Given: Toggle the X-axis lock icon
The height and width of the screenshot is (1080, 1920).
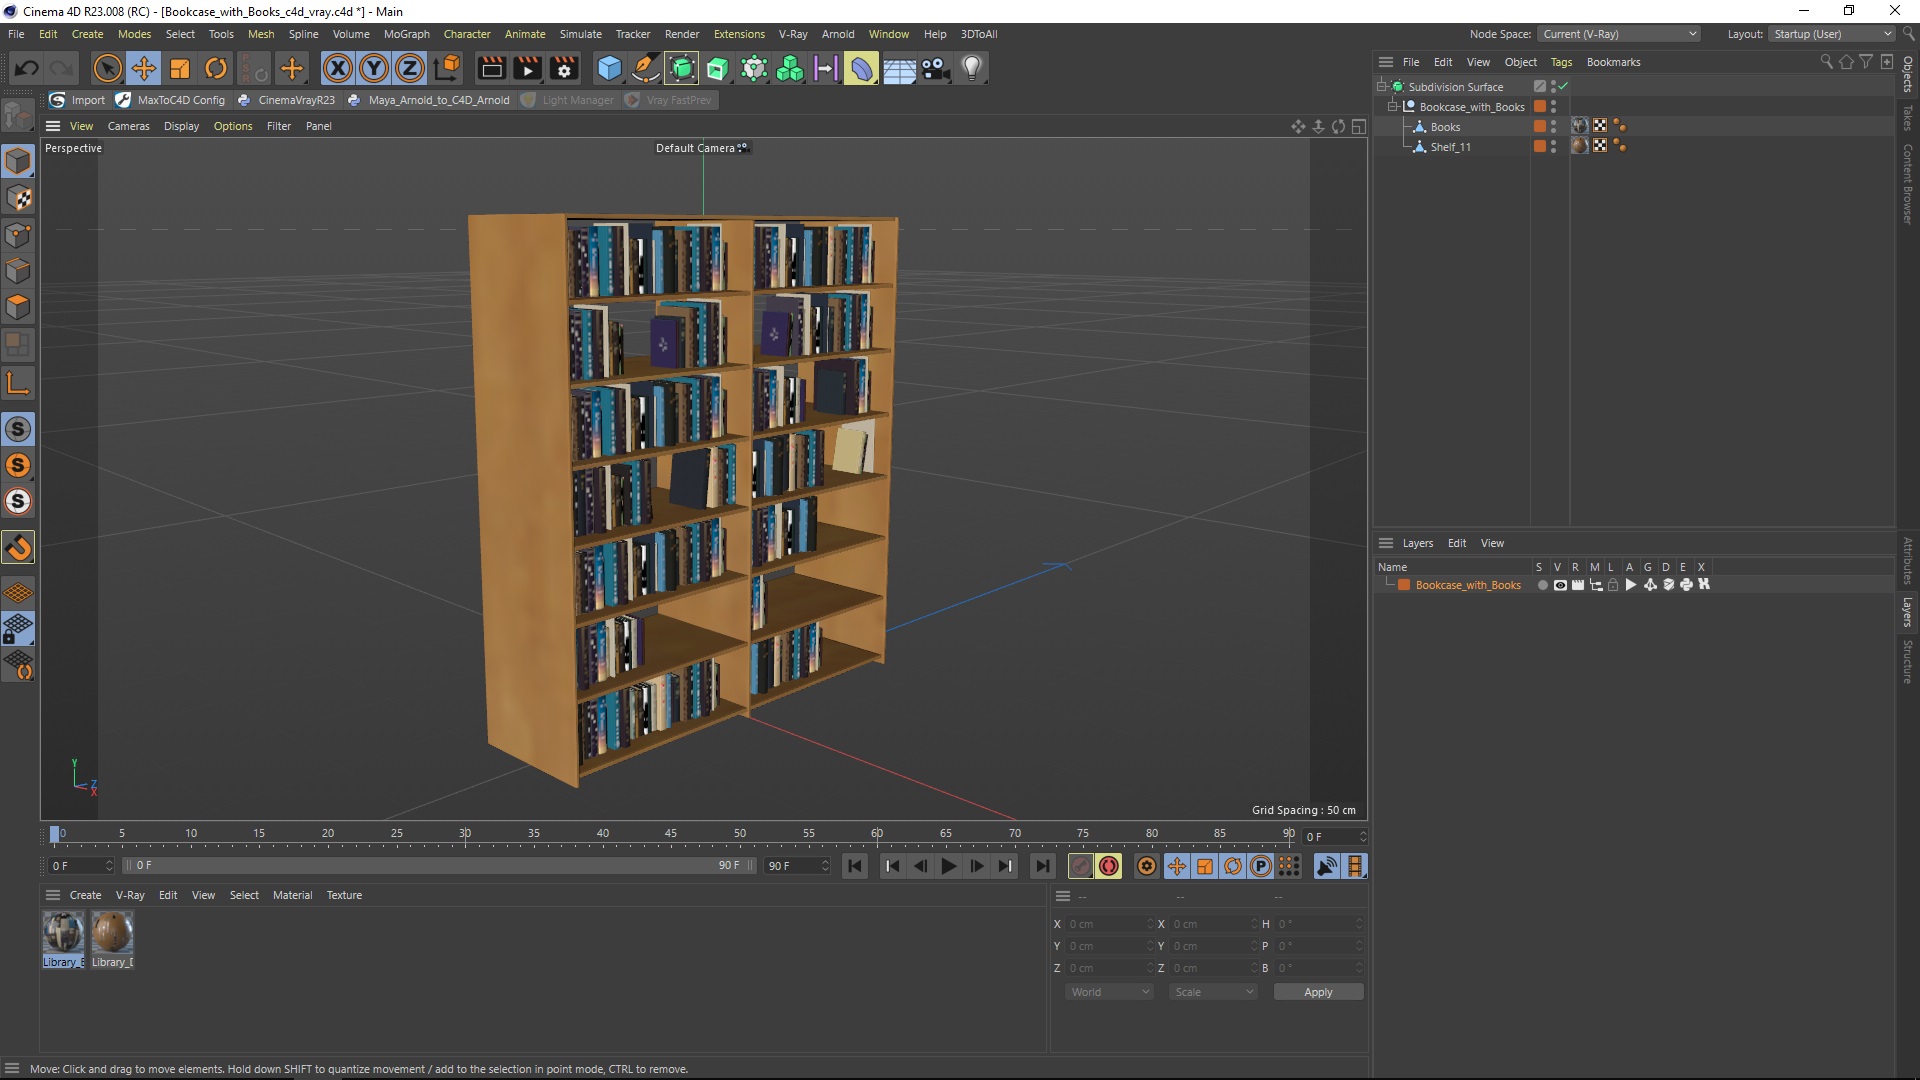Looking at the screenshot, I should [338, 68].
